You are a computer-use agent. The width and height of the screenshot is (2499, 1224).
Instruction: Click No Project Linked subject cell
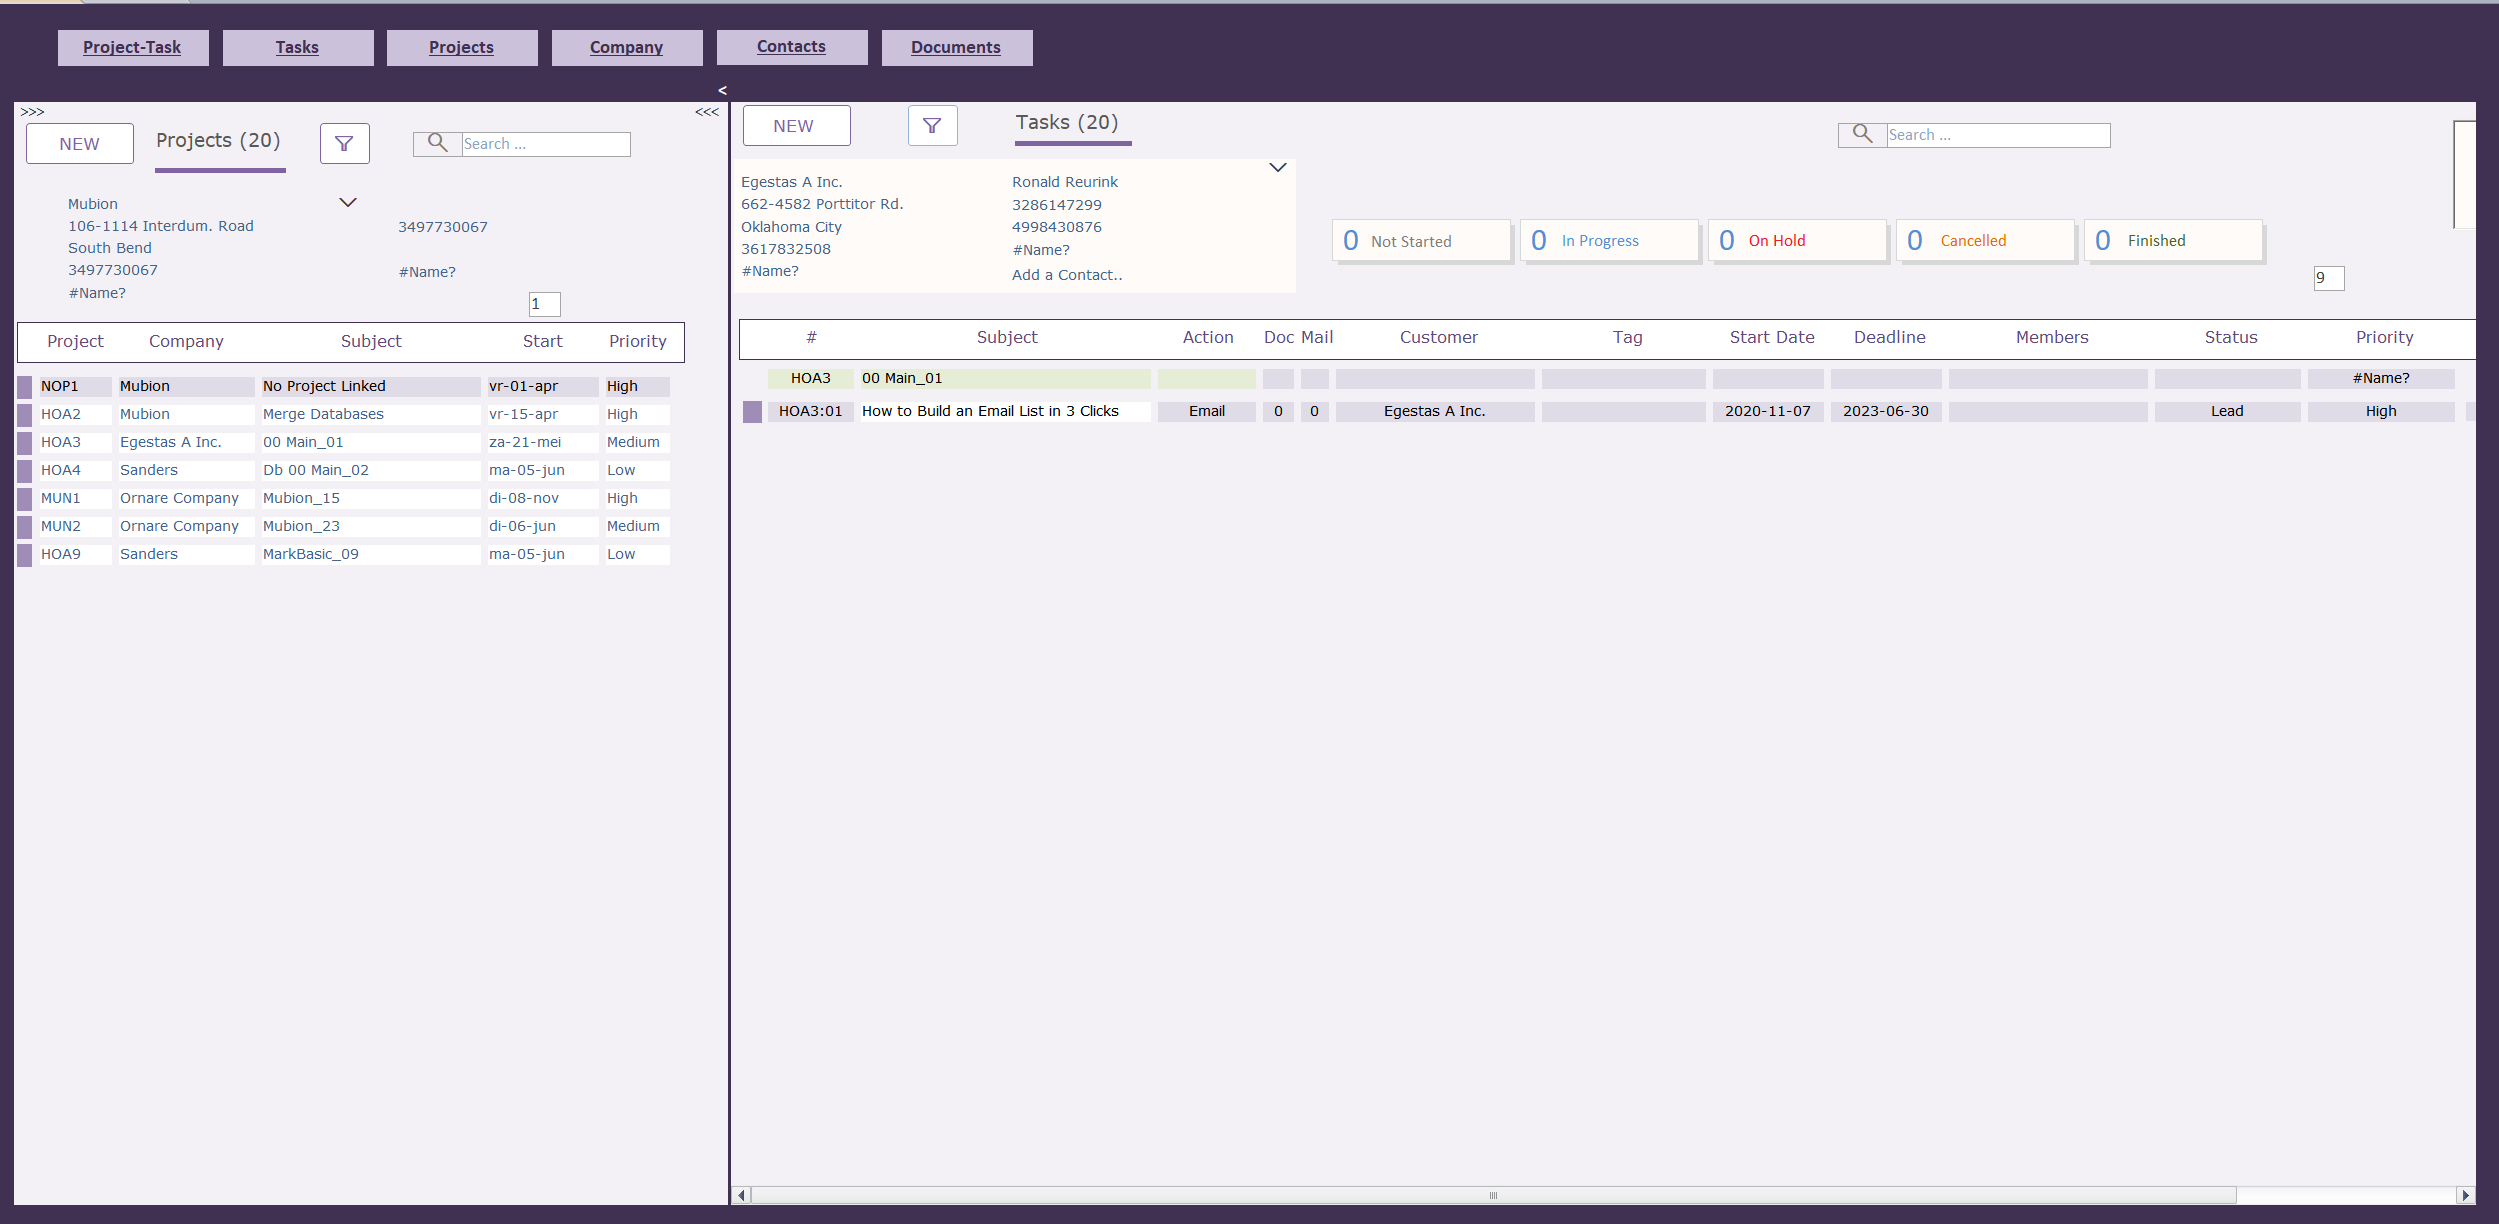tap(370, 386)
